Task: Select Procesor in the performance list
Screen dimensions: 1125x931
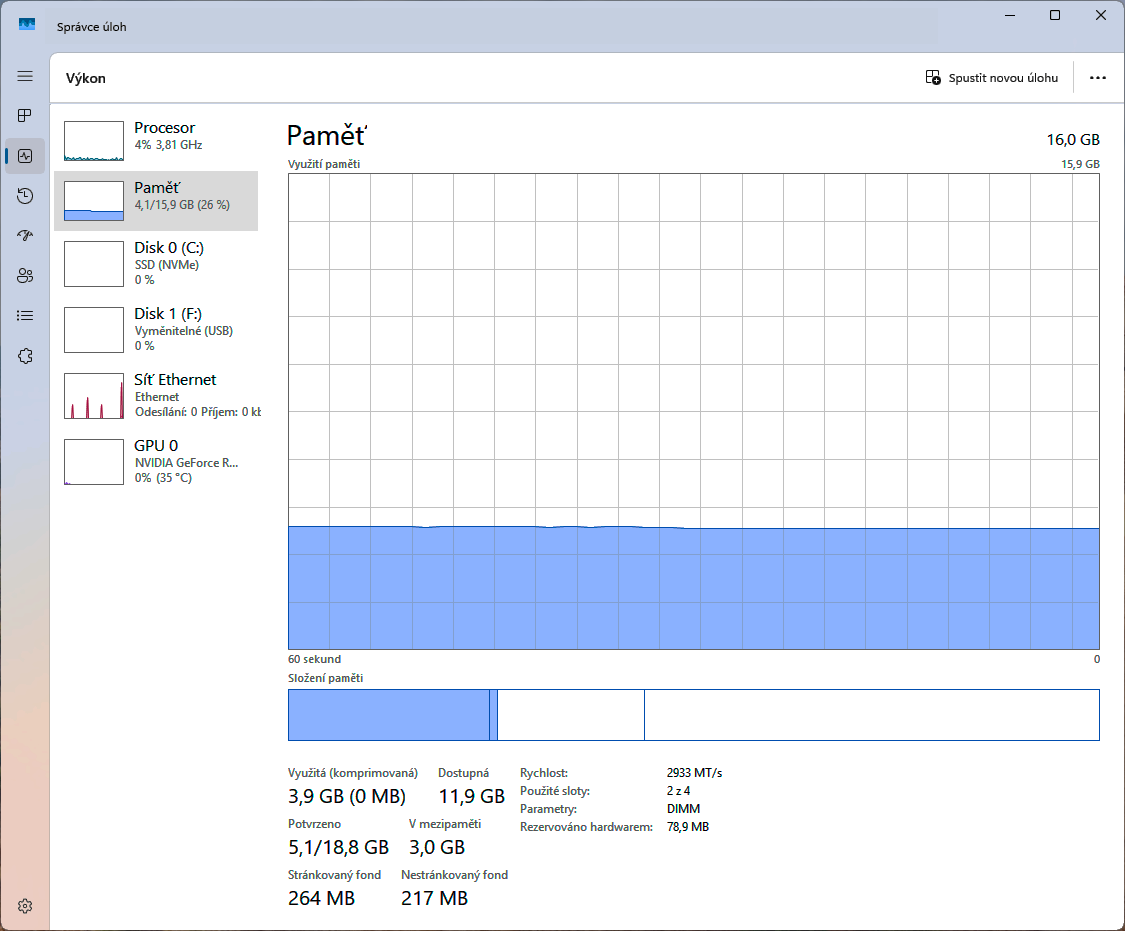Action: pos(156,141)
